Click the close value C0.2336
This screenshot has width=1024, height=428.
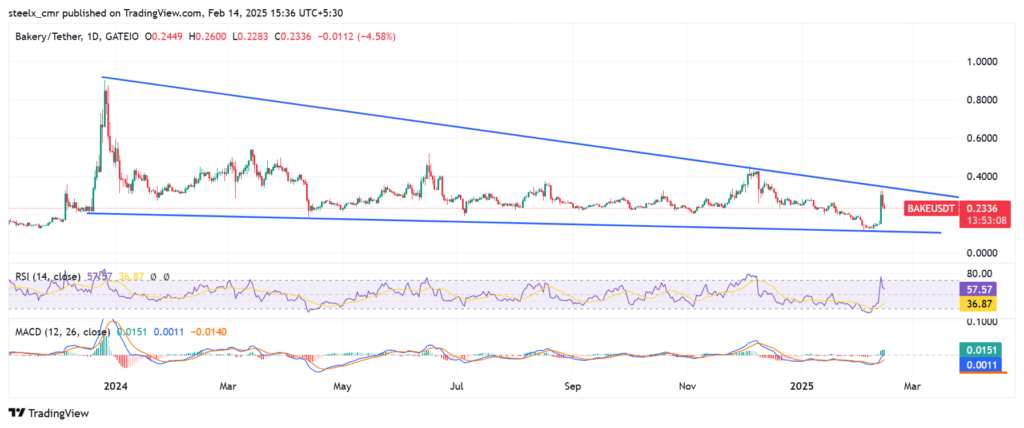(x=295, y=37)
